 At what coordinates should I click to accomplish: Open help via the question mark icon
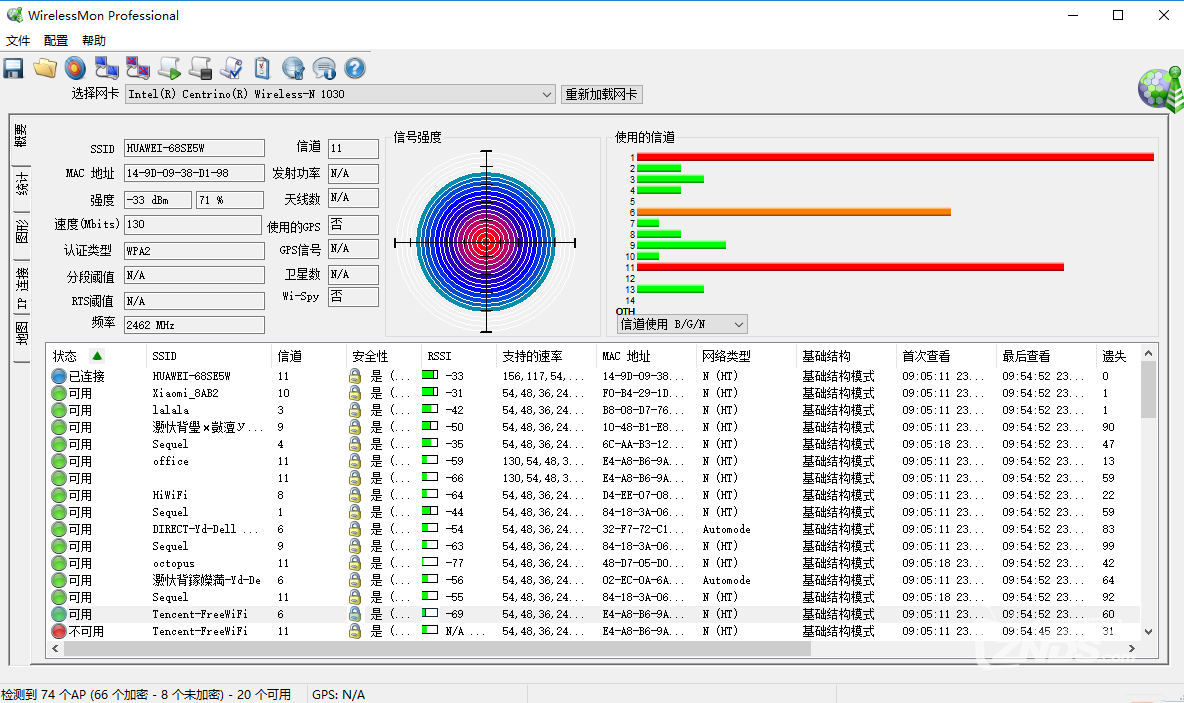pos(355,69)
